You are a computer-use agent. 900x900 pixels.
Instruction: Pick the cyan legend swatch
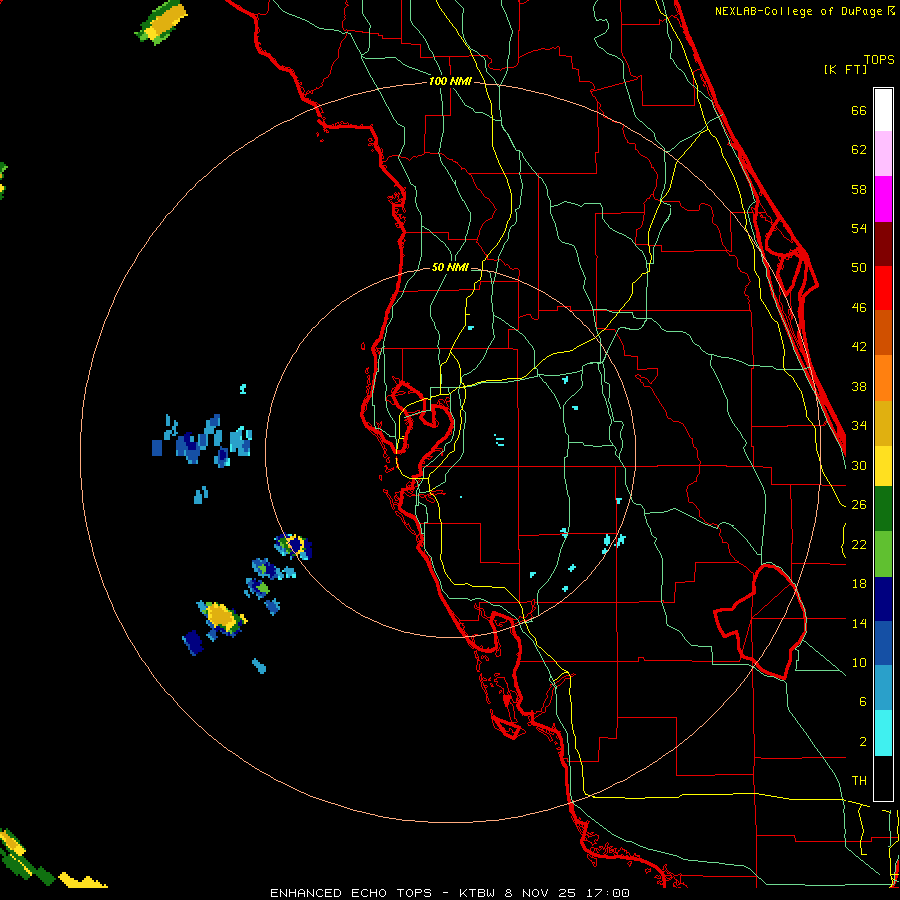pyautogui.click(x=883, y=733)
